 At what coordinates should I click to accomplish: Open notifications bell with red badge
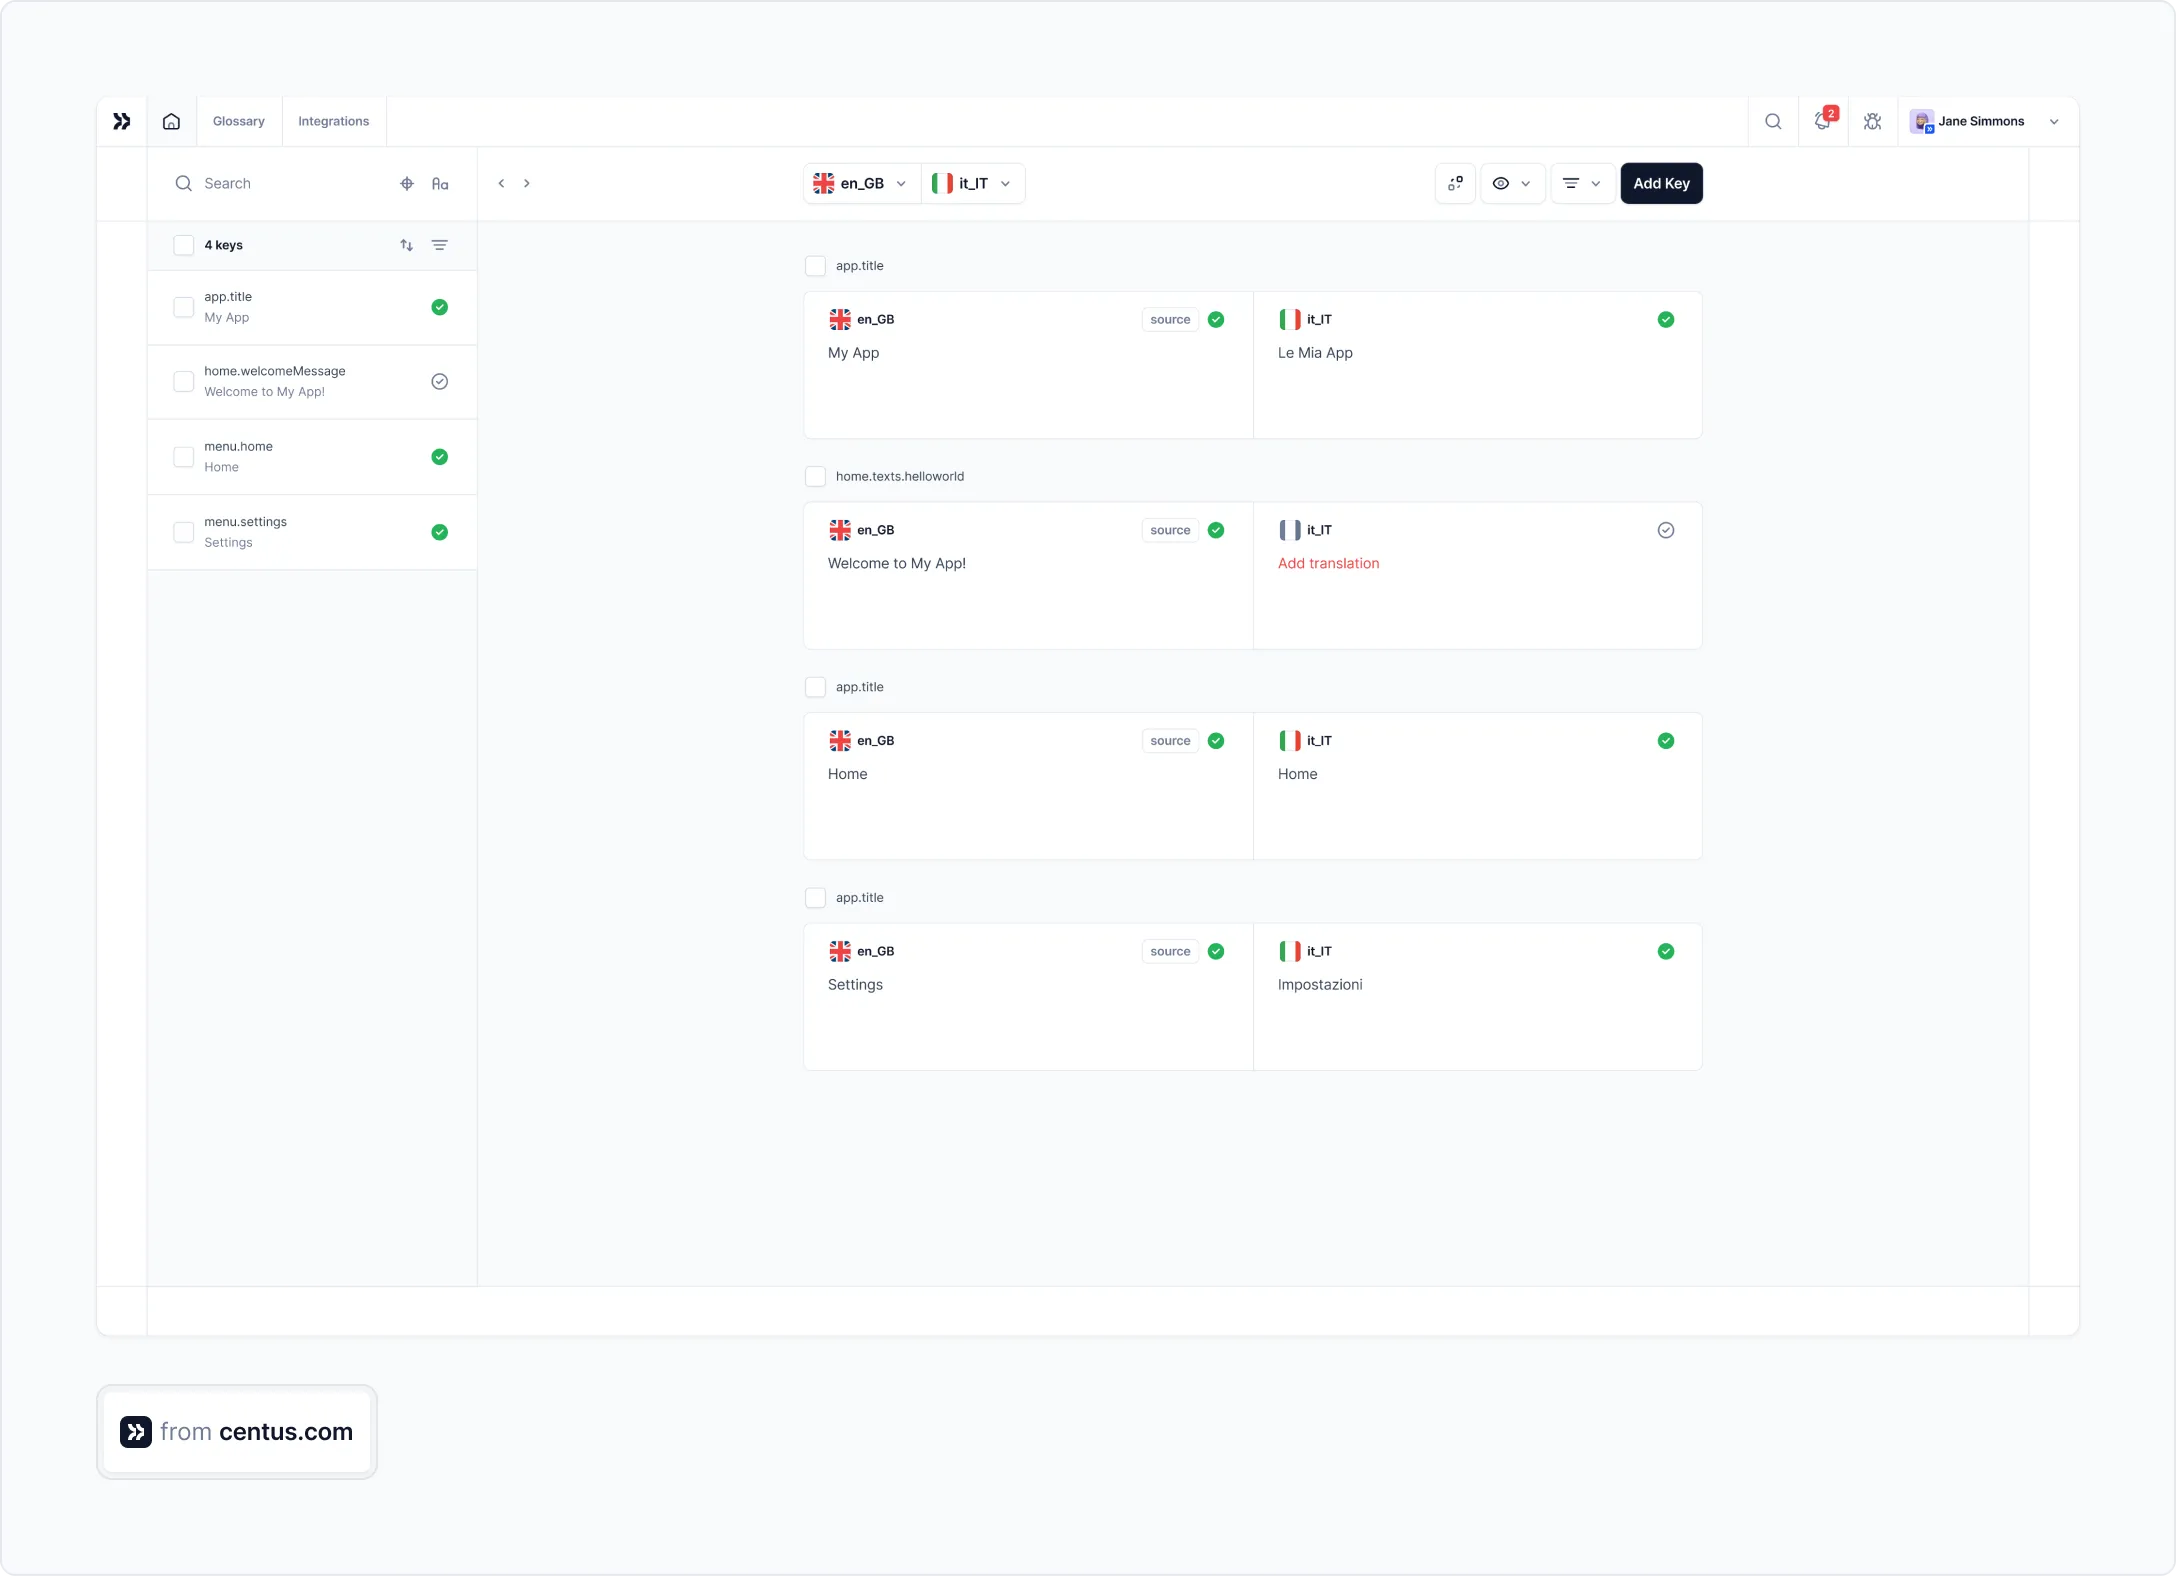coord(1823,121)
